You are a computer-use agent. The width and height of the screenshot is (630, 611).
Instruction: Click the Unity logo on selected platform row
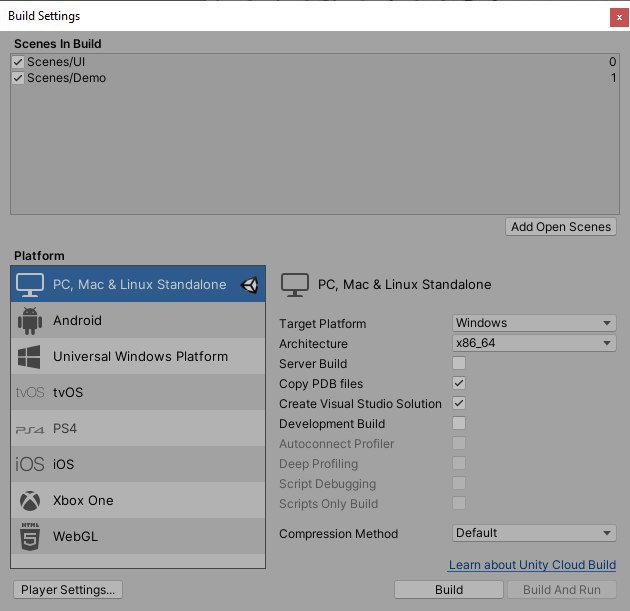click(x=250, y=285)
